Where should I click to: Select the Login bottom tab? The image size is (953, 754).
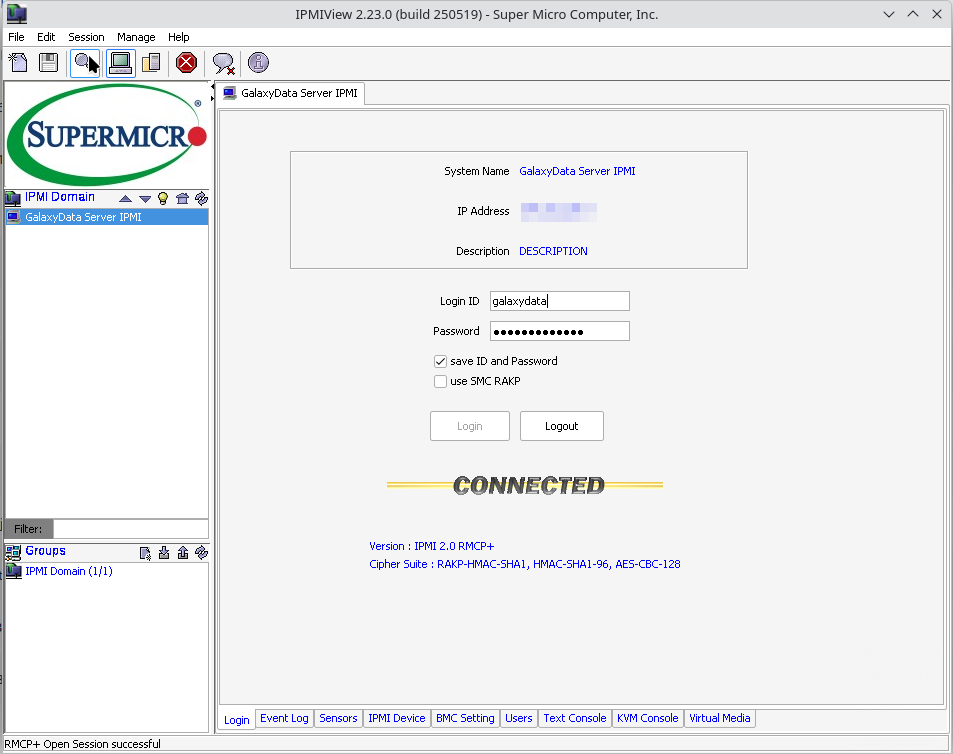[x=237, y=719]
